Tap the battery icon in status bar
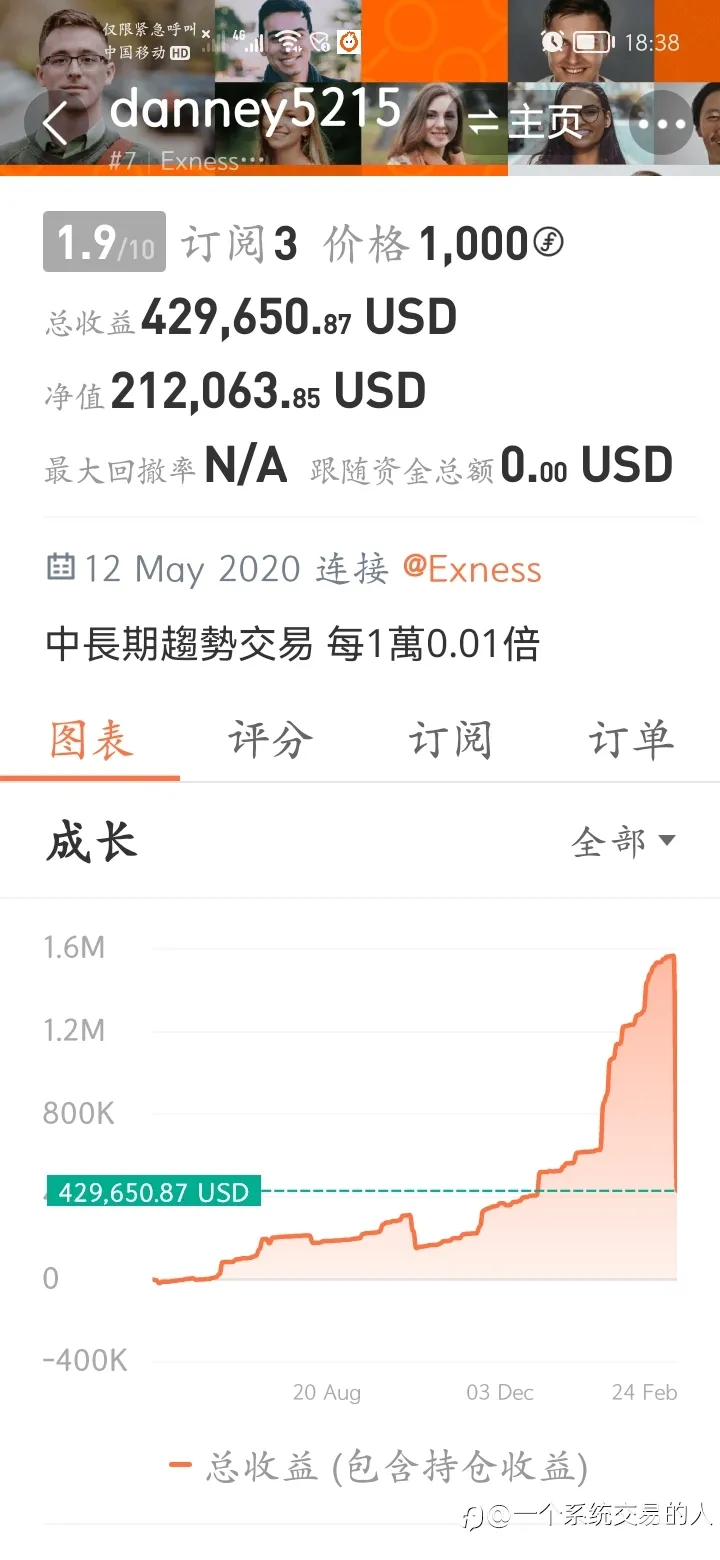Image resolution: width=720 pixels, height=1560 pixels. [x=593, y=42]
